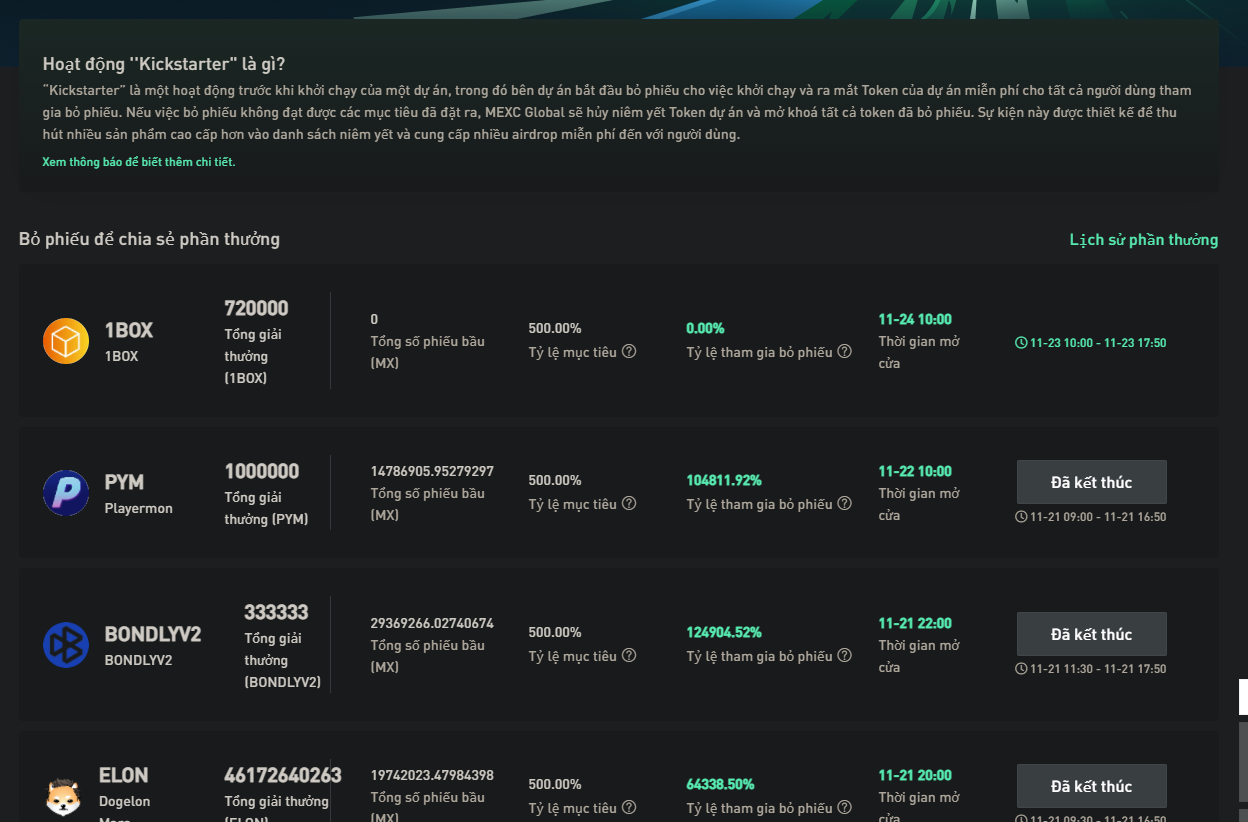The image size is (1248, 822).
Task: Click vote total 14786905.95279297
Action: tap(432, 471)
